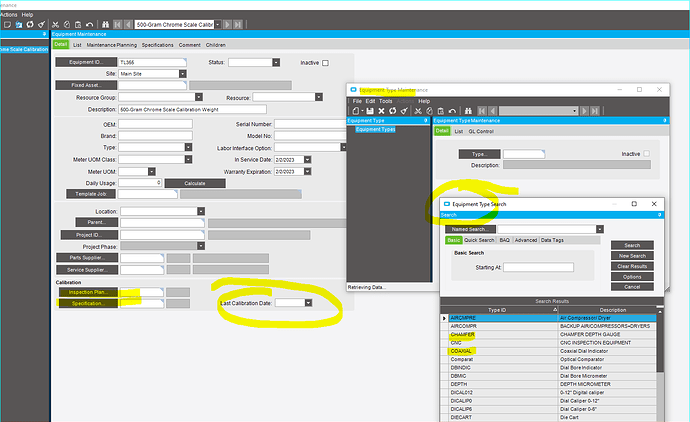Screen dimensions: 690x422
Task: Click the New Search button
Action: click(632, 256)
